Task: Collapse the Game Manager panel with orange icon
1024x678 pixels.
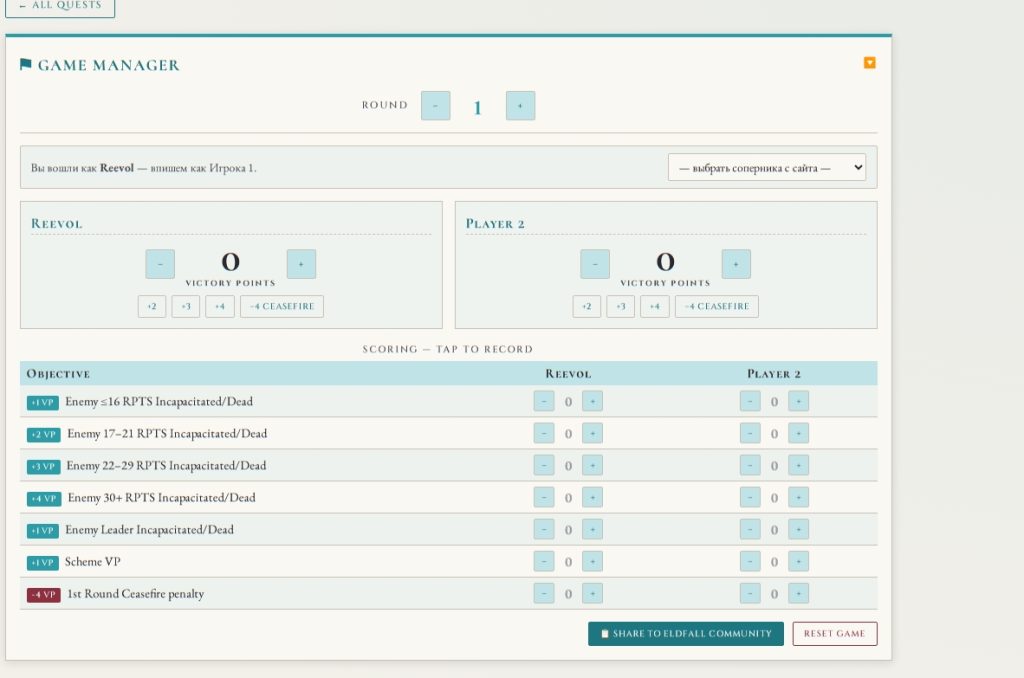Action: click(x=869, y=63)
